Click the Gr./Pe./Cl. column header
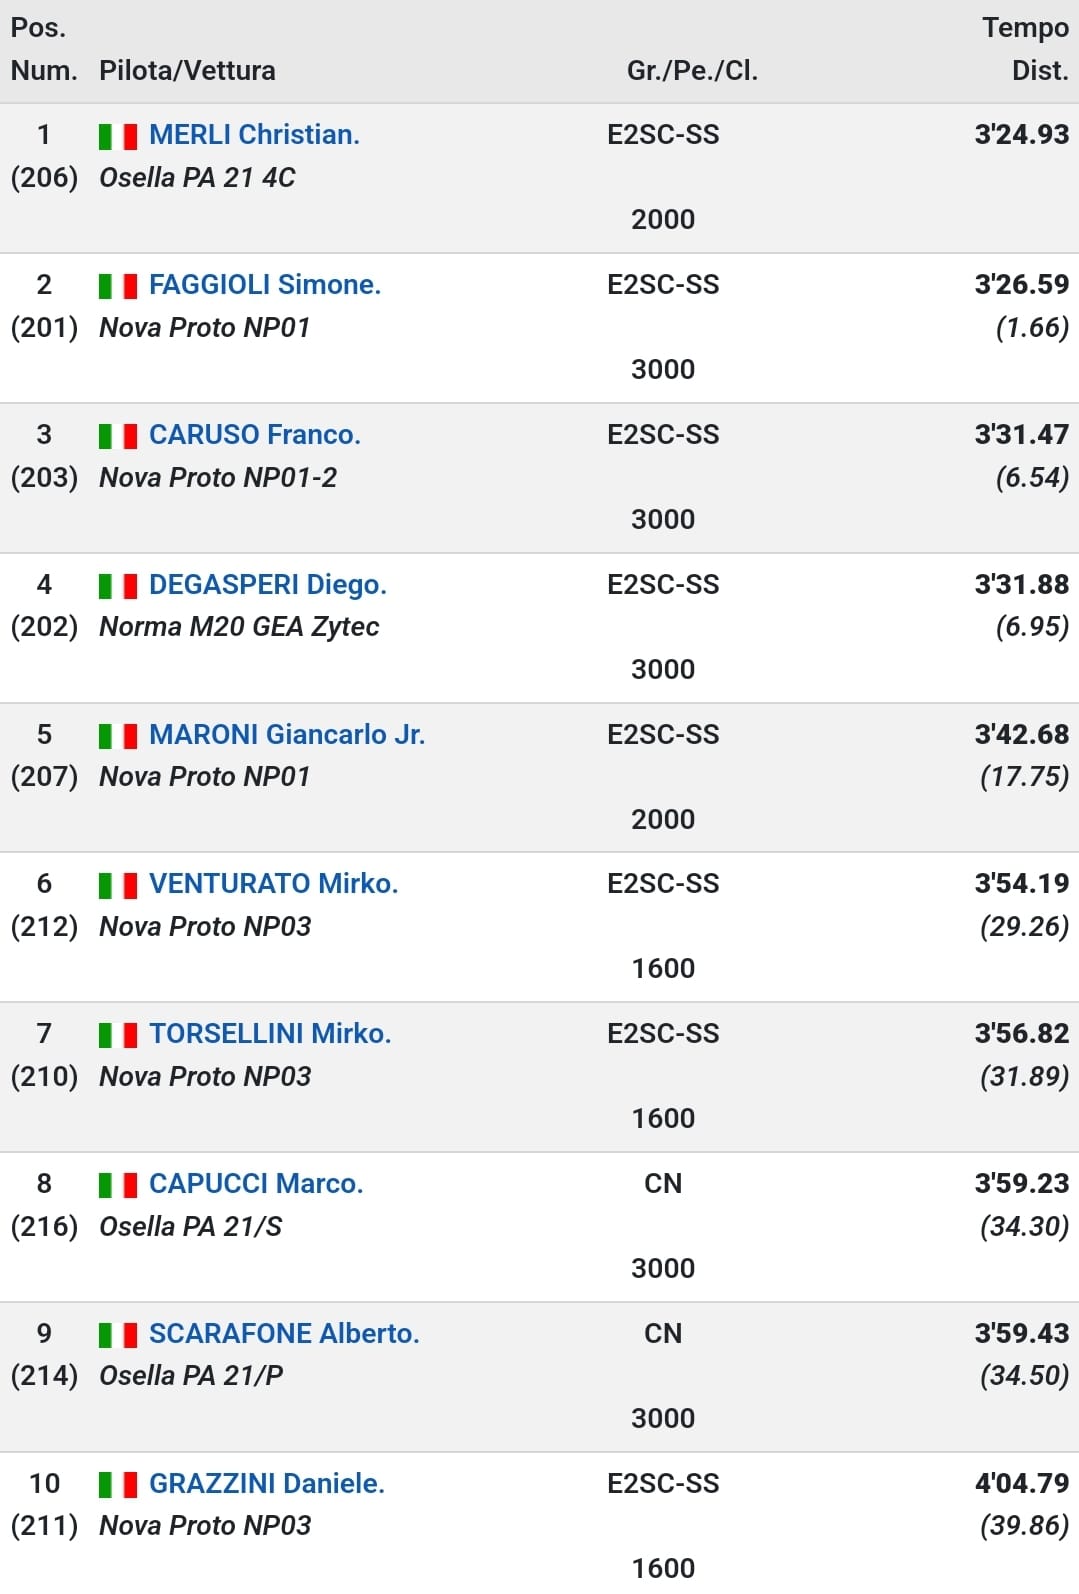 click(692, 70)
